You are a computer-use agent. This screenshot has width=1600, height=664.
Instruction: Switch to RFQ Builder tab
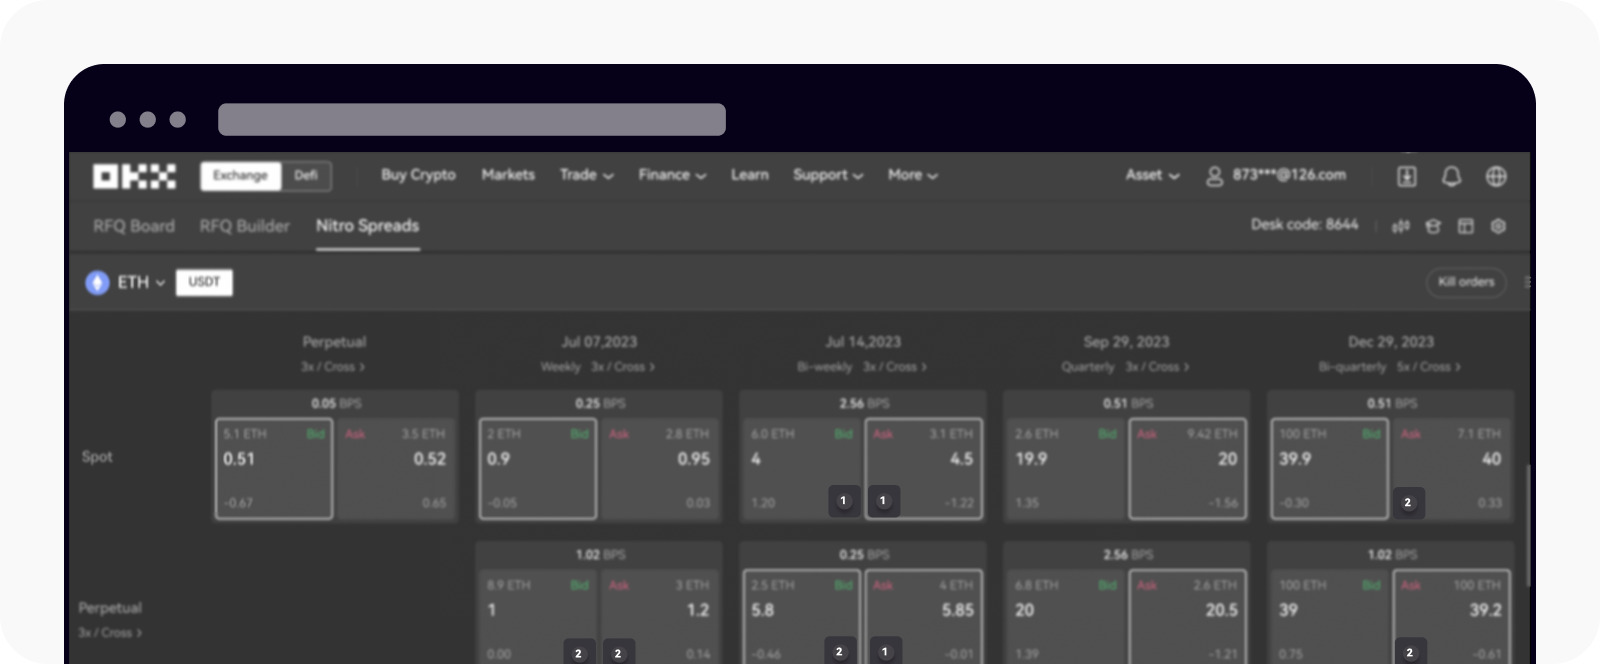click(x=244, y=226)
